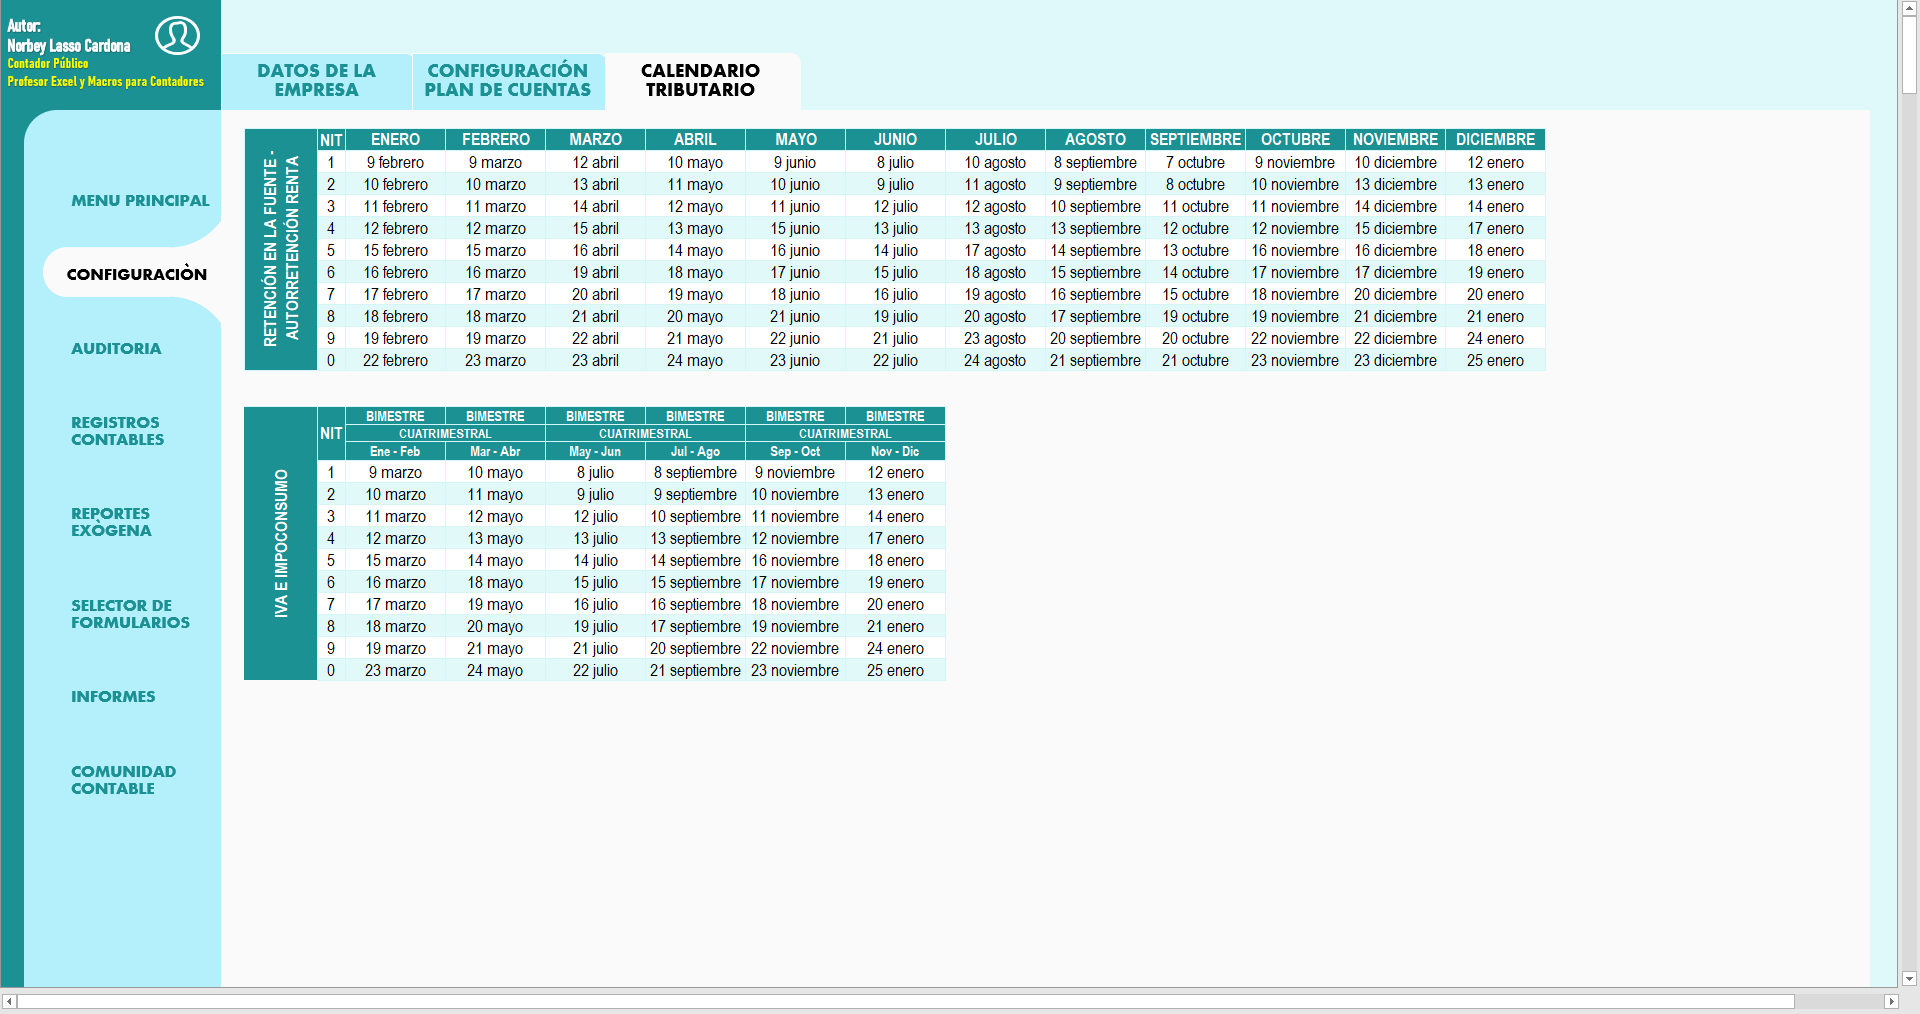
Task: Click the horizontal scrollbar left arrow
Action: point(9,1001)
